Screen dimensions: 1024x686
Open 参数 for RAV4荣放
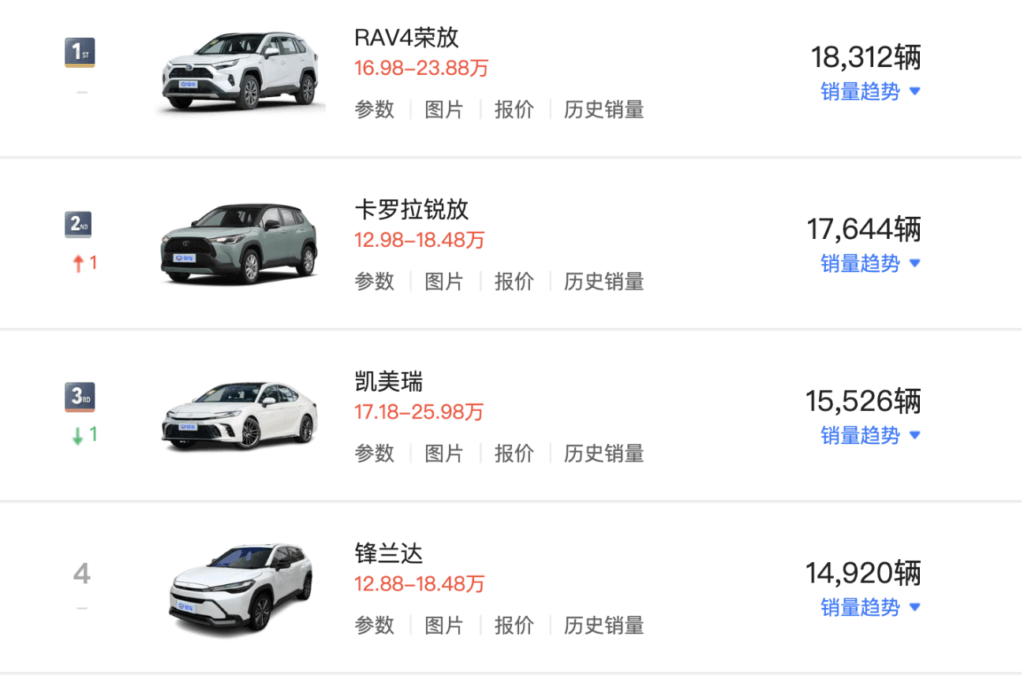[374, 110]
